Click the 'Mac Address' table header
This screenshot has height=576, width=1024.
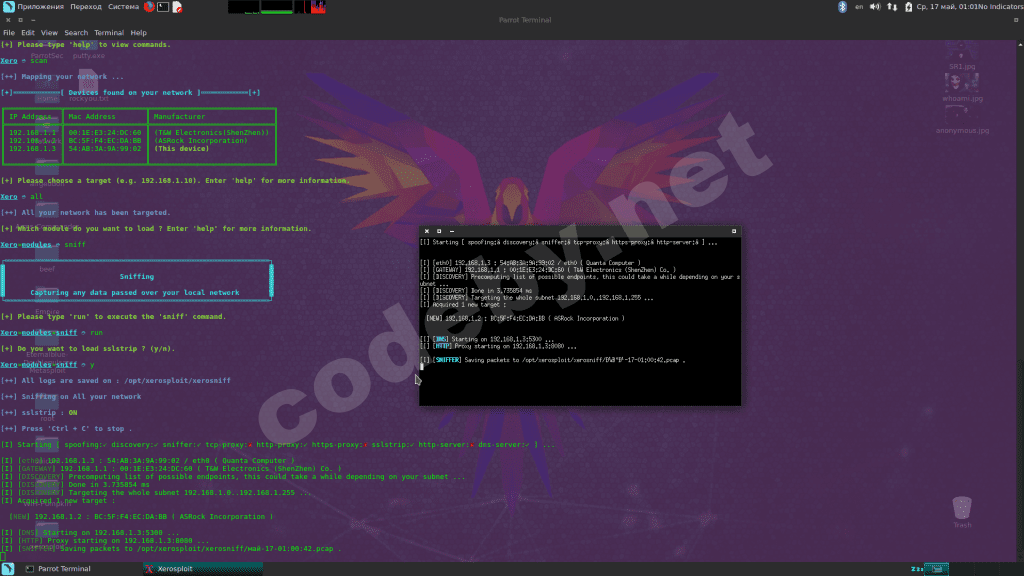click(91, 117)
